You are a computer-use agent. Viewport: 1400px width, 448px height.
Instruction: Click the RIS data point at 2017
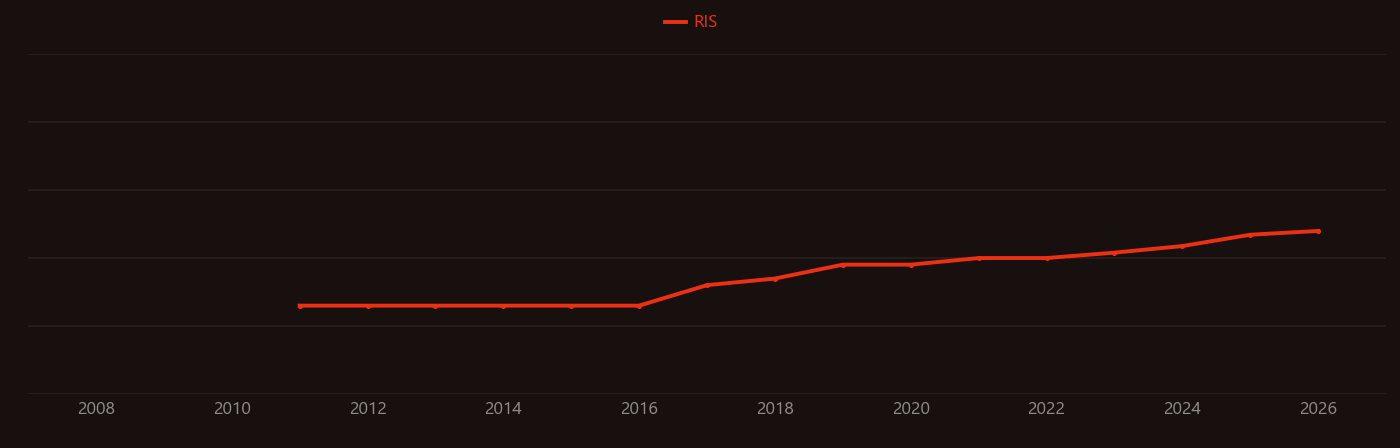(707, 285)
